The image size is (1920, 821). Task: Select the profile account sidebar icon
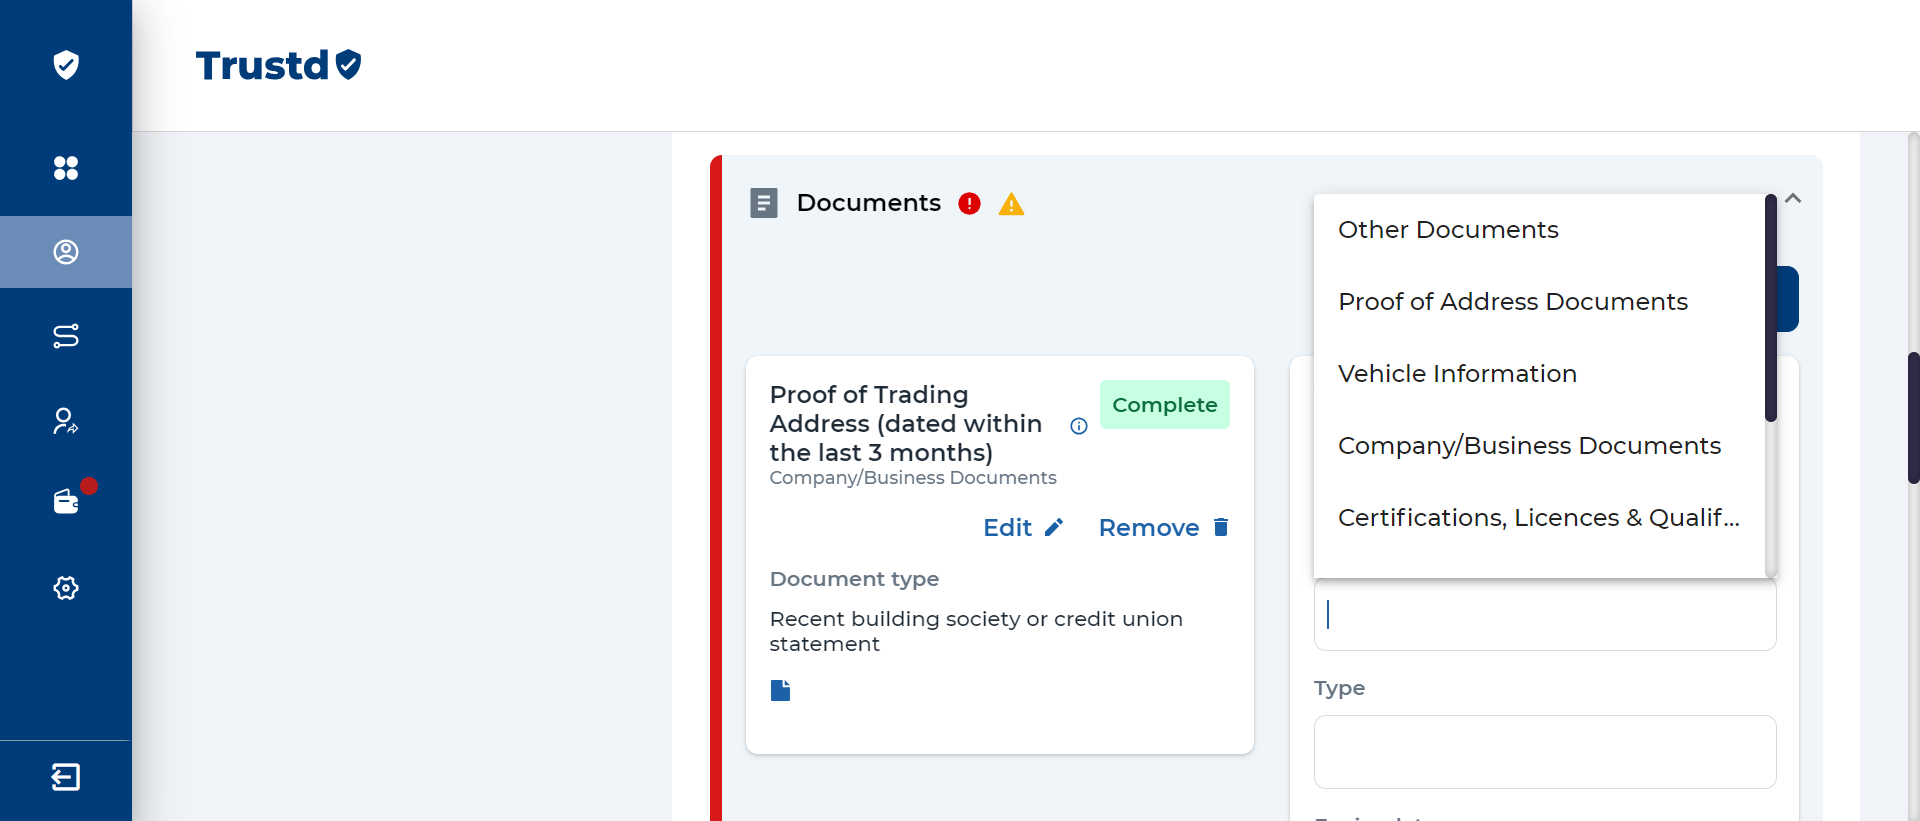66,252
